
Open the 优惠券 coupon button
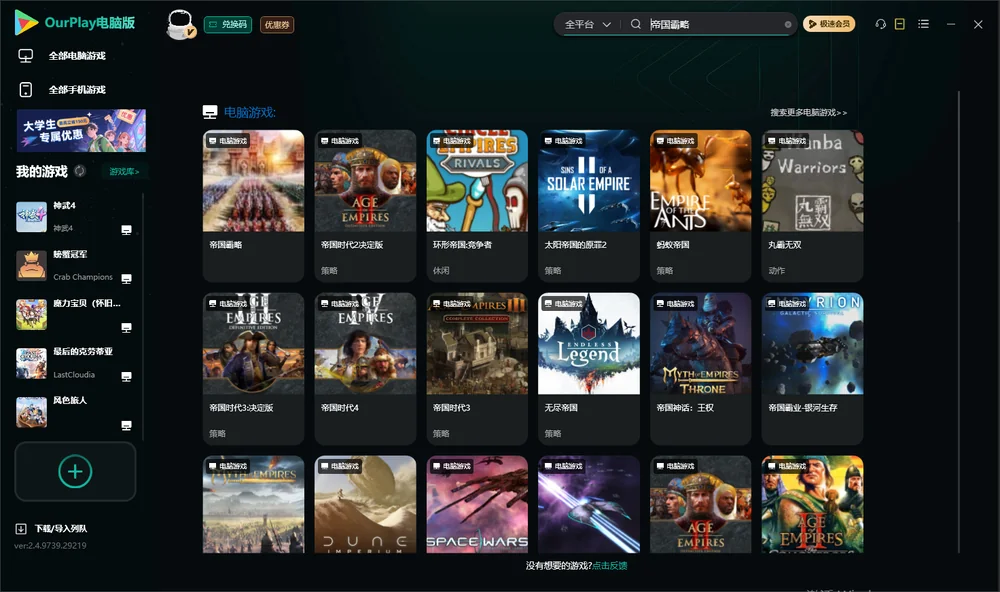pyautogui.click(x=277, y=24)
